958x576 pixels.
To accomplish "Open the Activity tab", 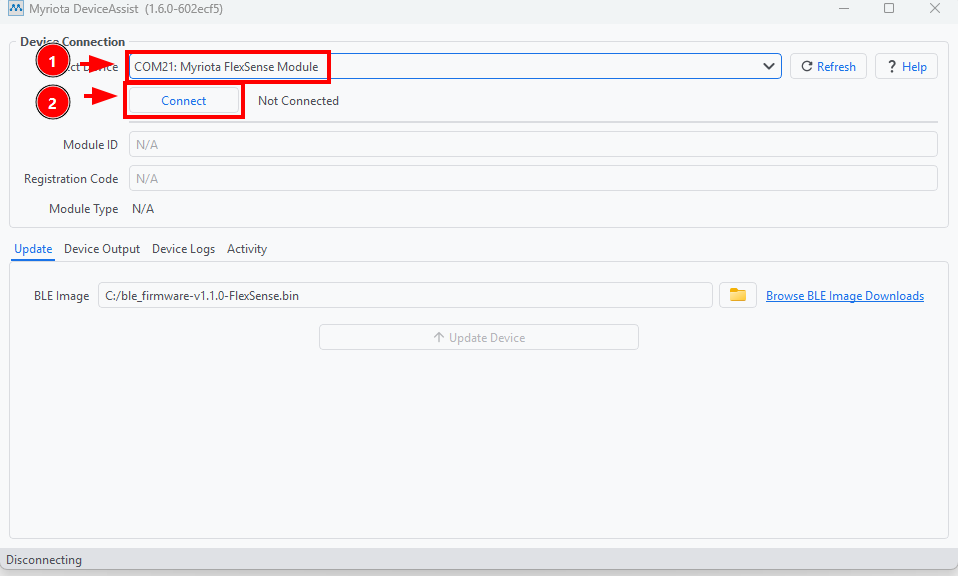I will click(x=247, y=249).
